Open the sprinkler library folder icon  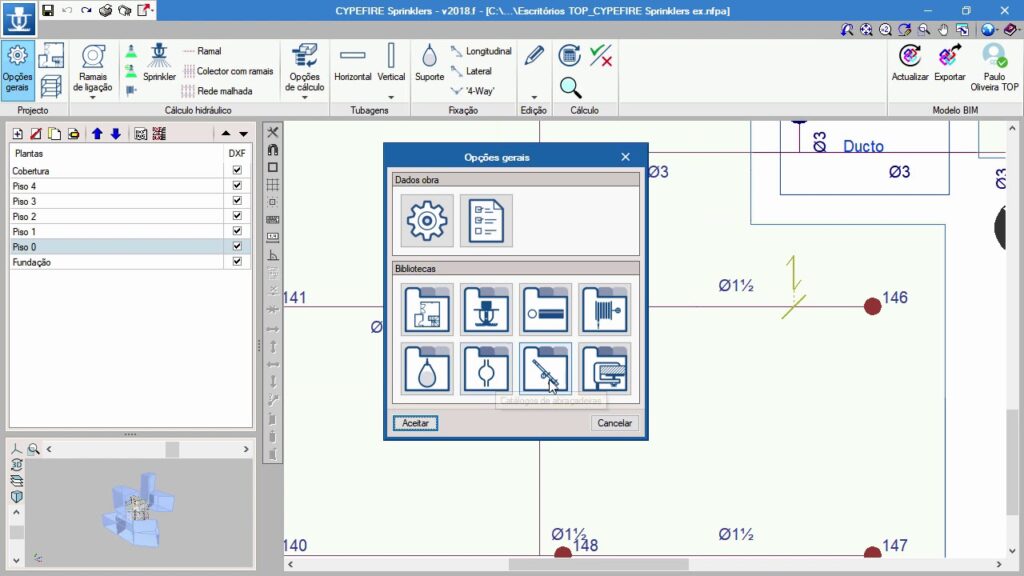tap(486, 309)
